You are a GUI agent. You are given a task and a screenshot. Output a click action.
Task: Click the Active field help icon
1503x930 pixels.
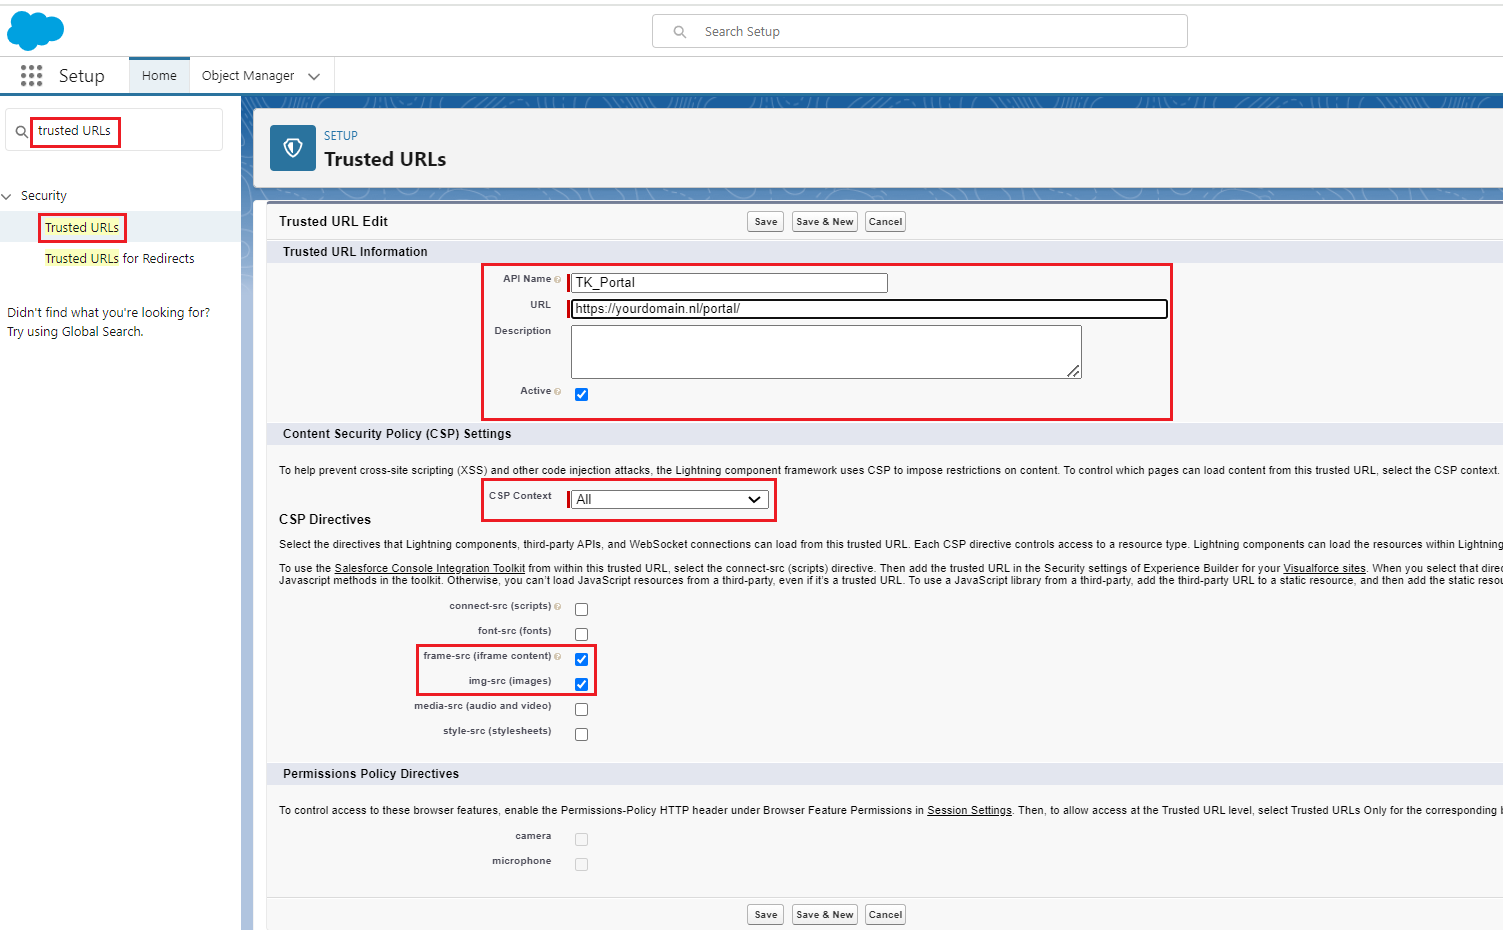click(x=558, y=392)
